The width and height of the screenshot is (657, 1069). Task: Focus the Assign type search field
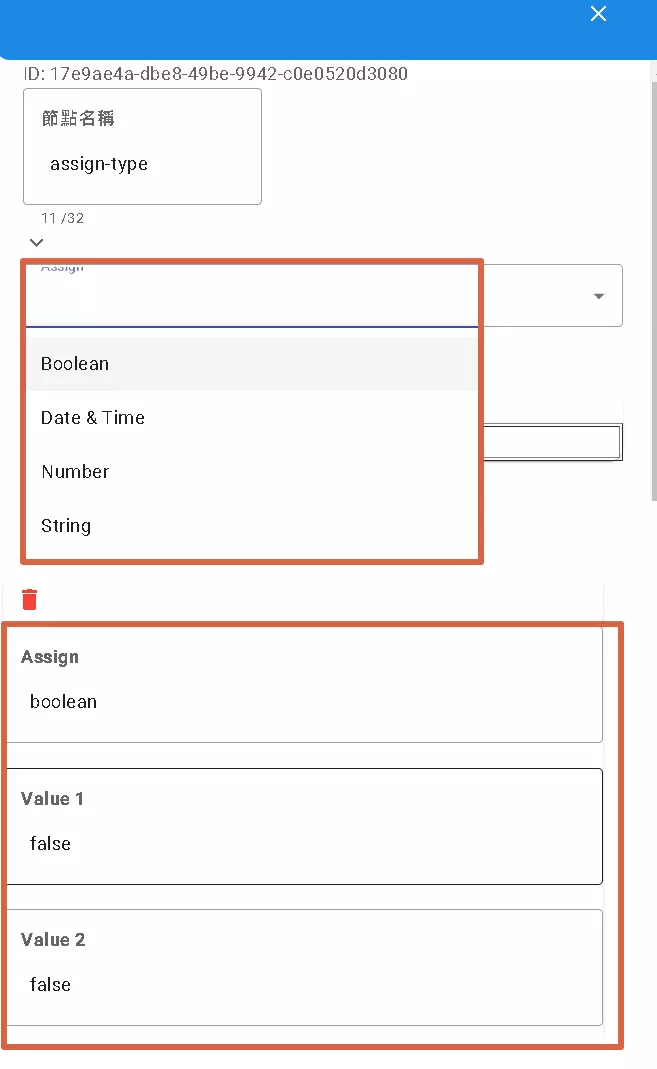pyautogui.click(x=250, y=300)
